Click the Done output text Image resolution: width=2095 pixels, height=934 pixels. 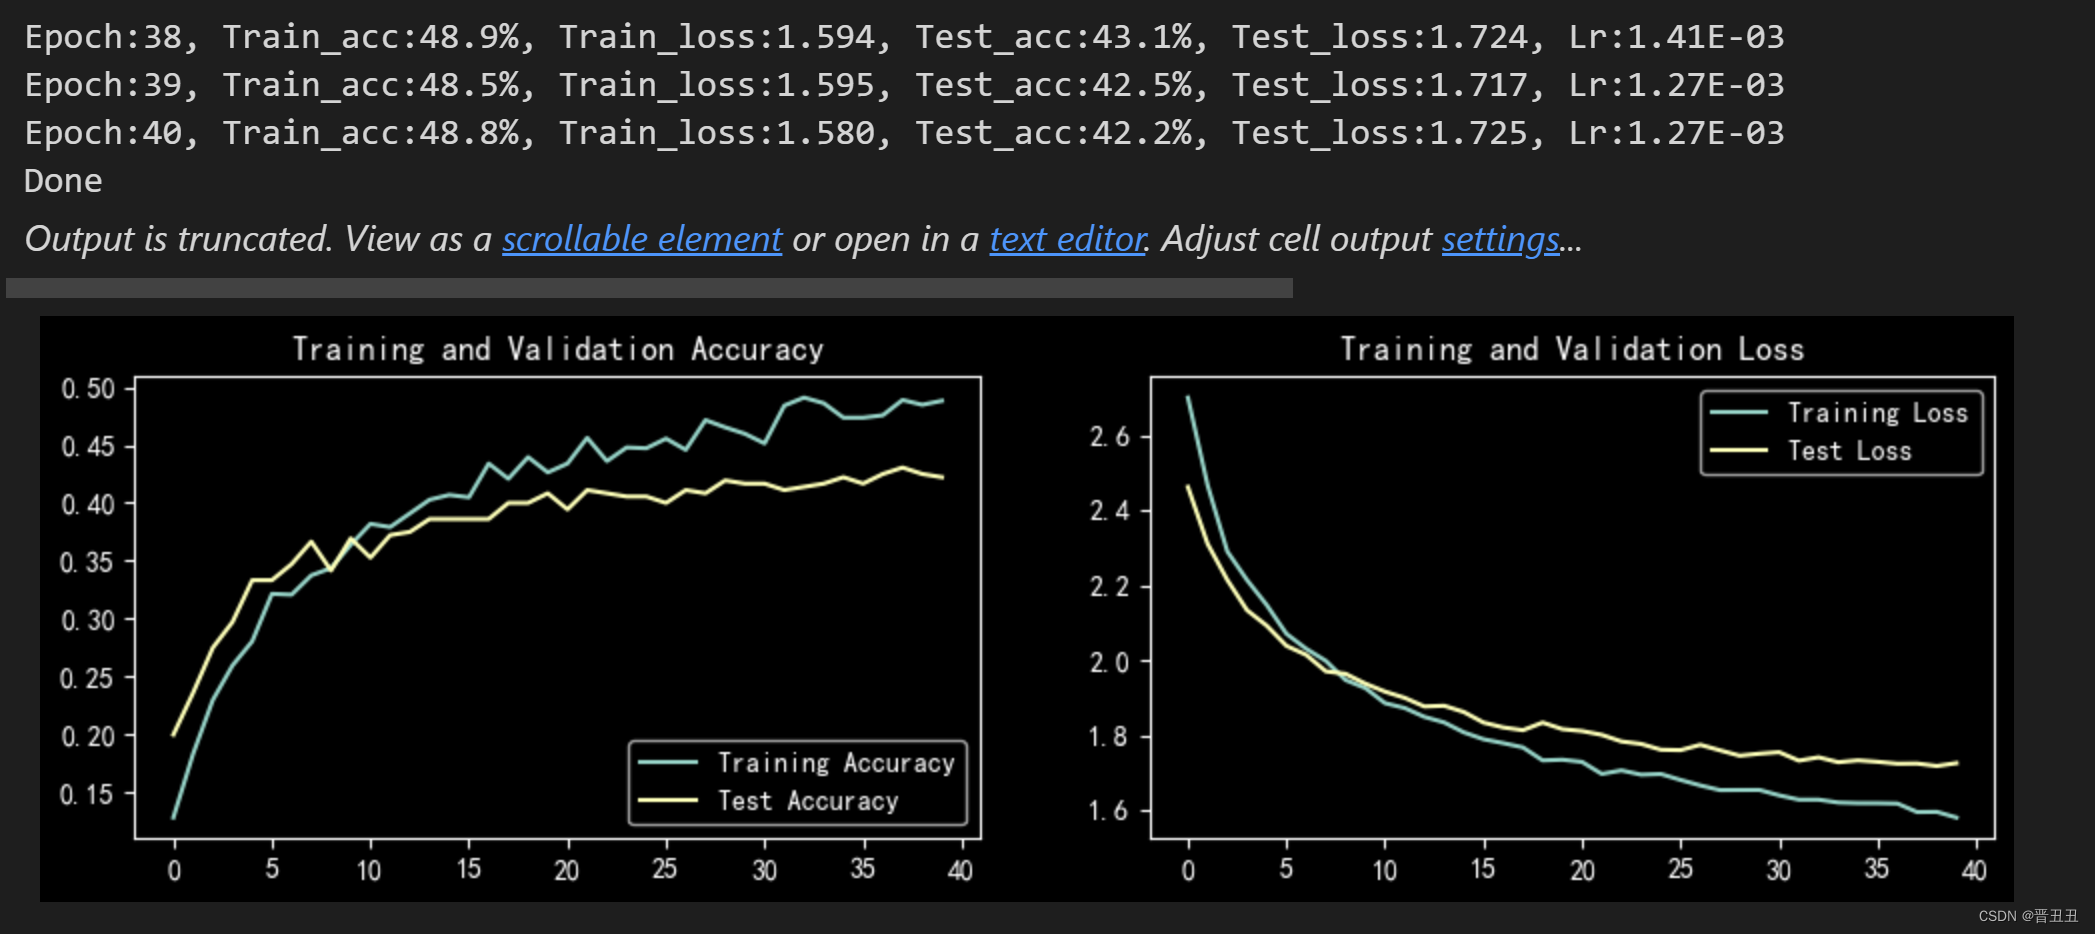[x=63, y=181]
